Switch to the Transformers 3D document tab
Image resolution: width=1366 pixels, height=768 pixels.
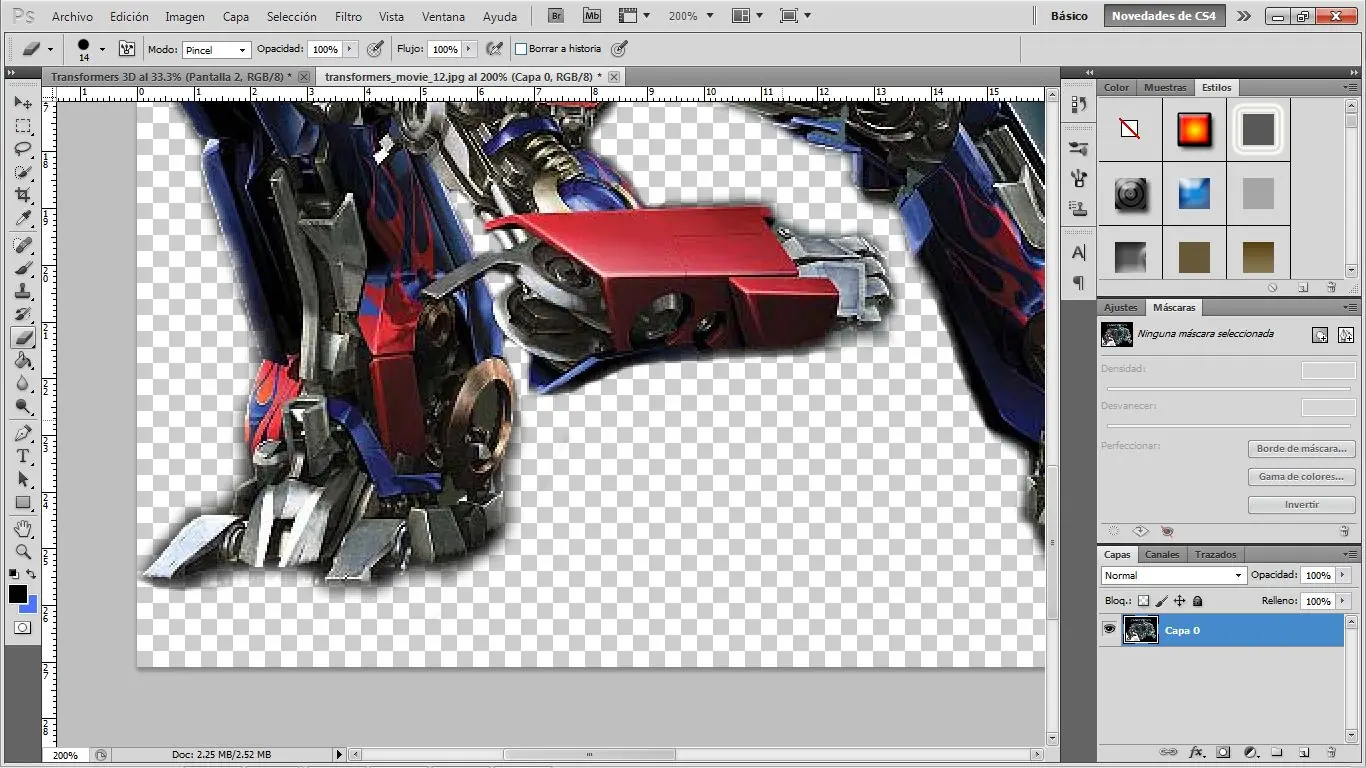[x=172, y=76]
